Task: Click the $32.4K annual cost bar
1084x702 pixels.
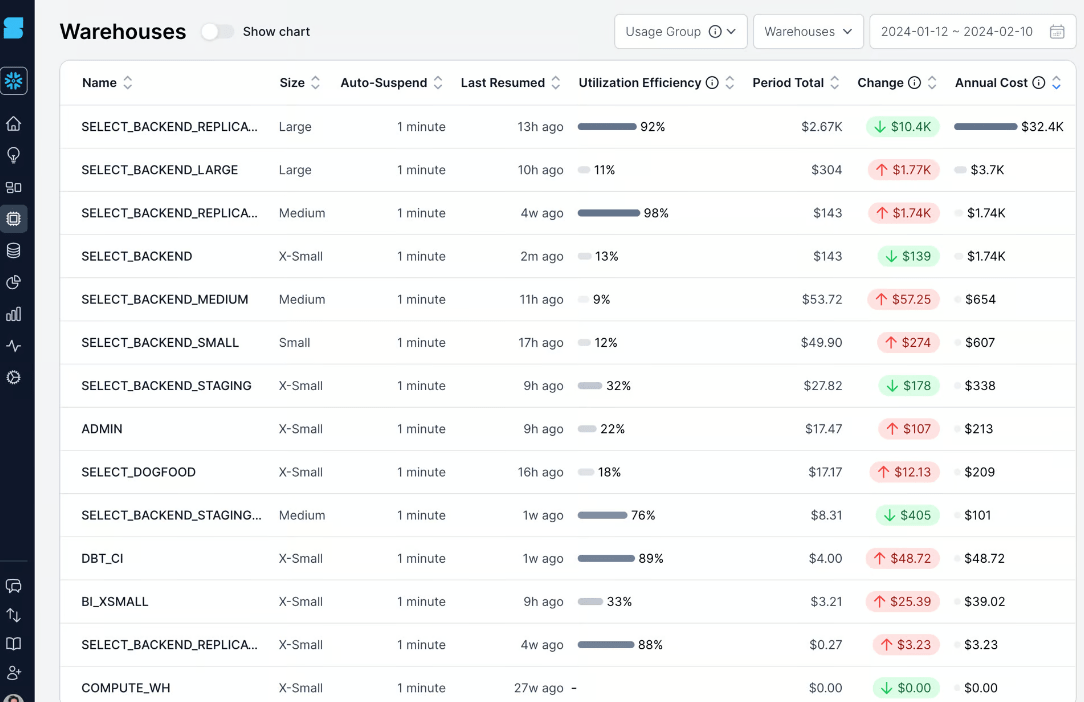Action: (x=986, y=127)
